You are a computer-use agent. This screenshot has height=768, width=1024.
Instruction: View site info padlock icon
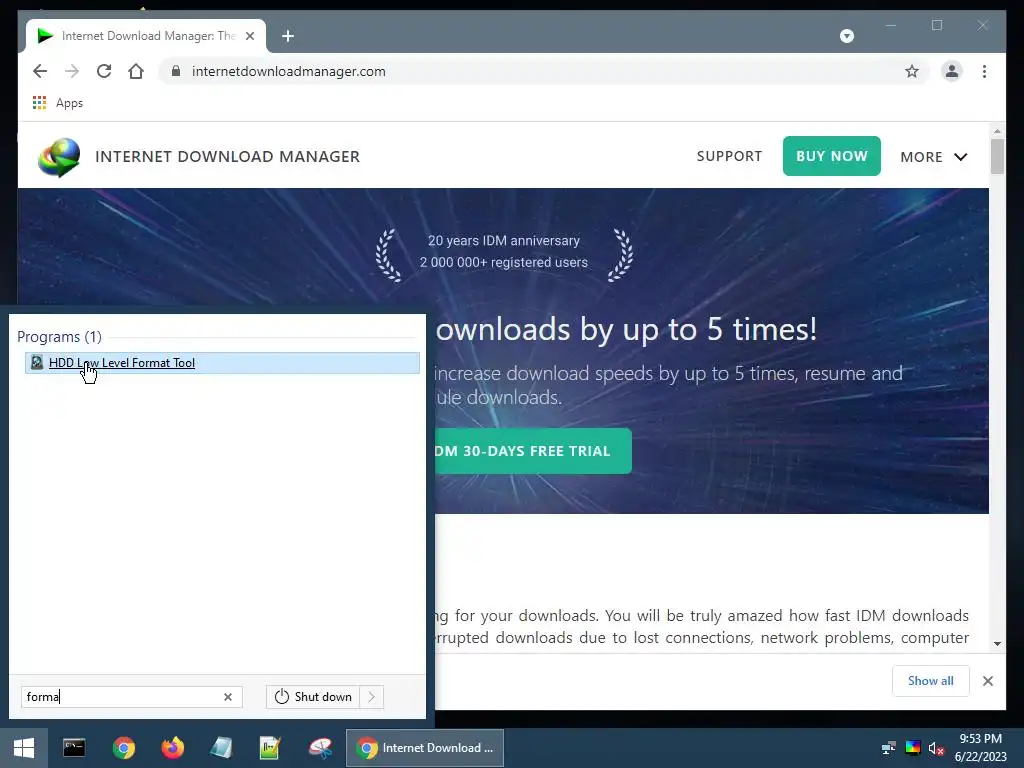click(x=176, y=71)
